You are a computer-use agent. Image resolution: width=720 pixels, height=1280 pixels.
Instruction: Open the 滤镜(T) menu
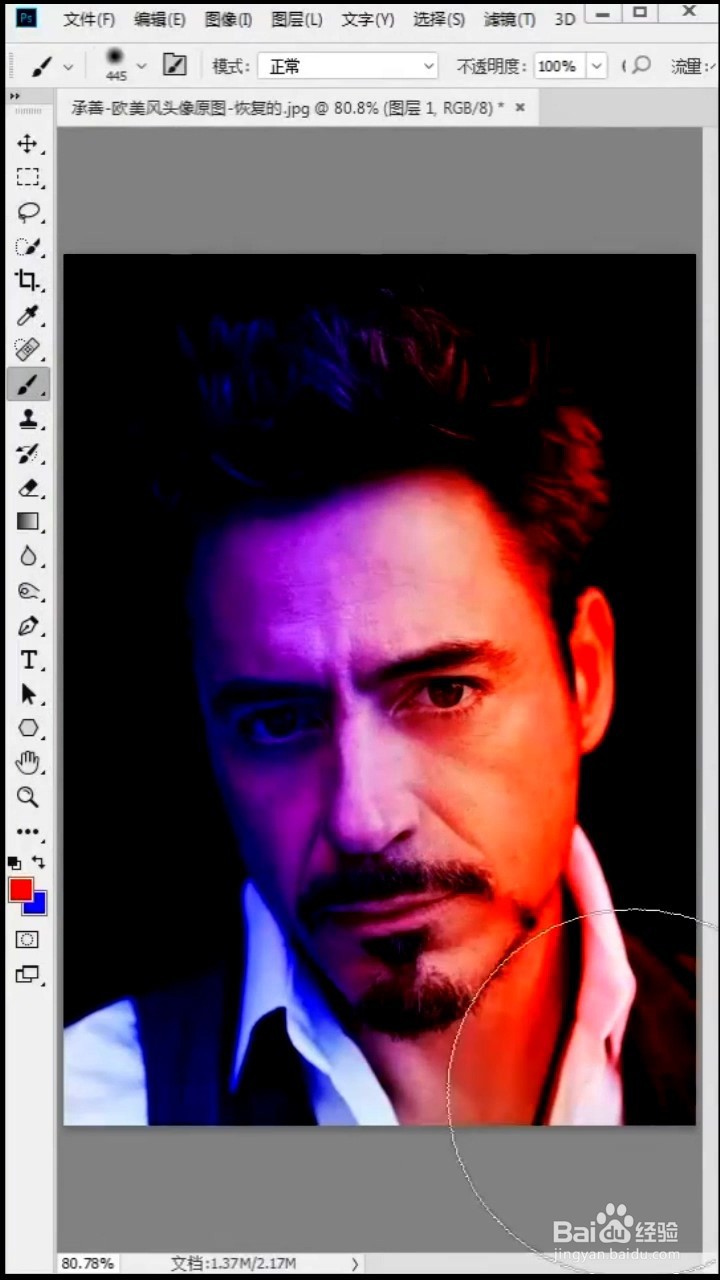[509, 19]
